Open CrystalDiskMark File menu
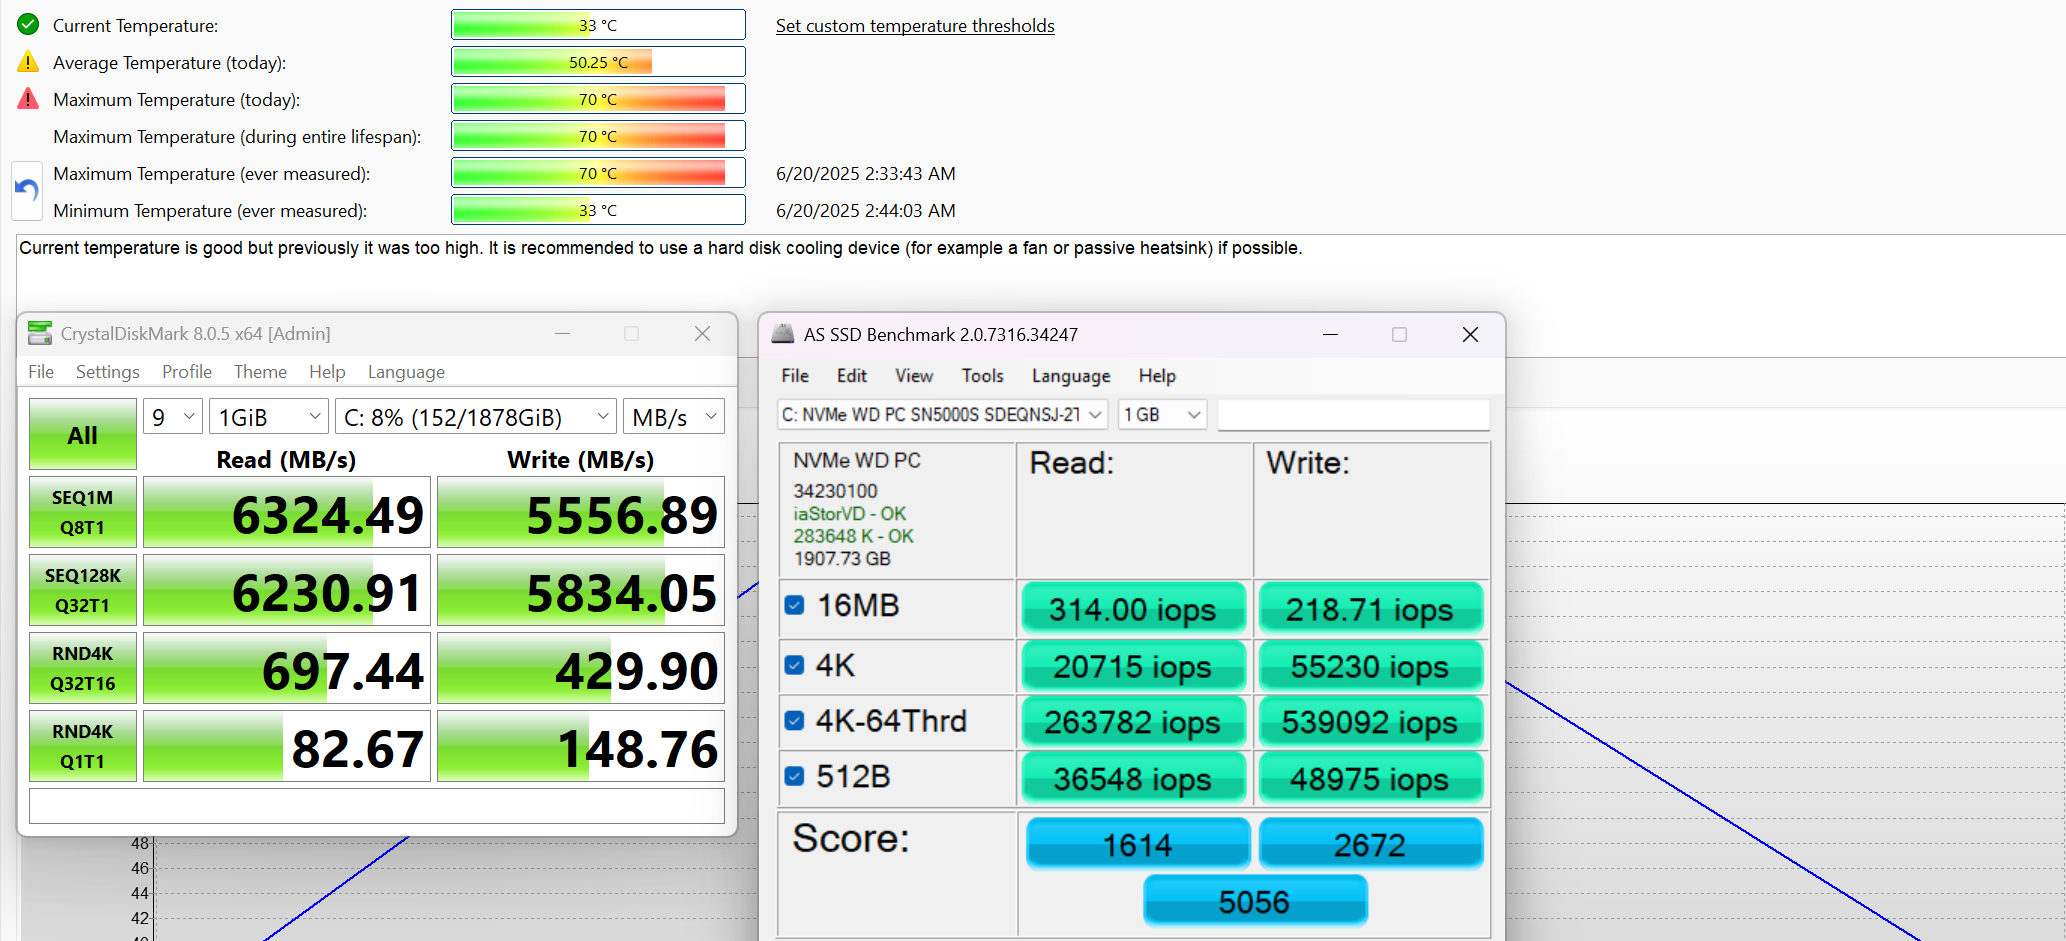 point(41,372)
